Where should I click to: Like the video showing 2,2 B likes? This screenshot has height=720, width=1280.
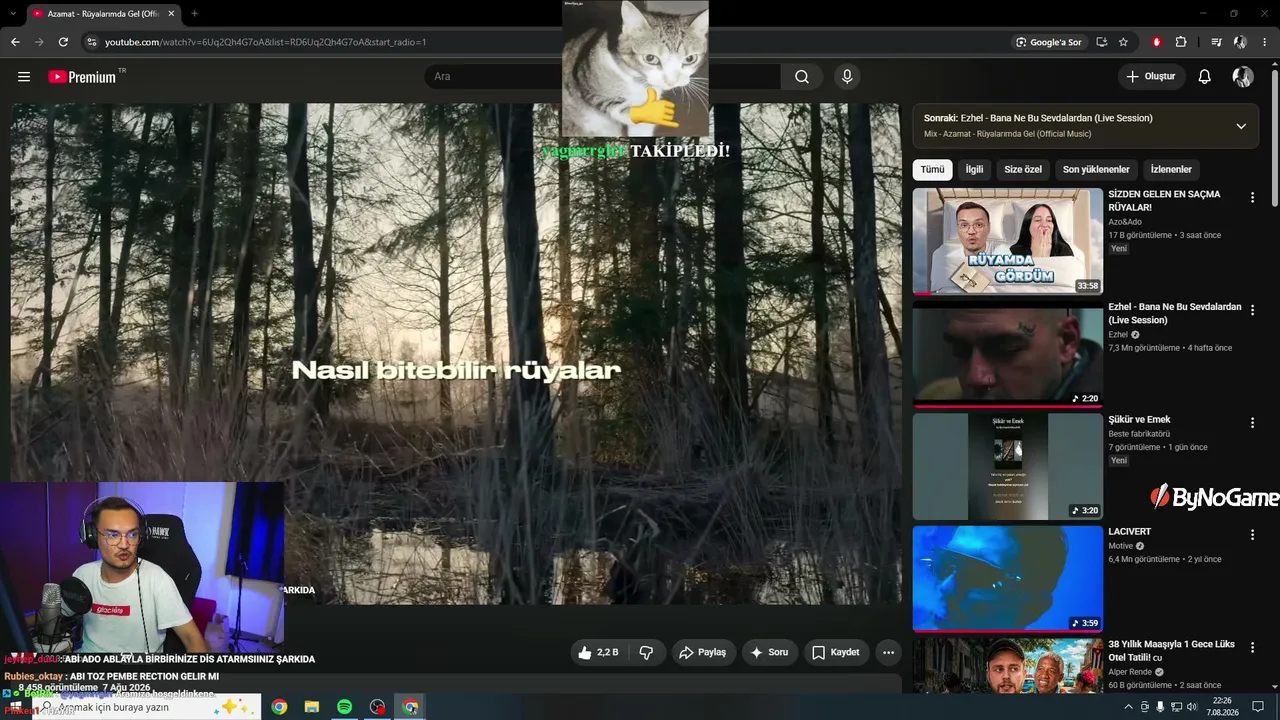click(598, 652)
